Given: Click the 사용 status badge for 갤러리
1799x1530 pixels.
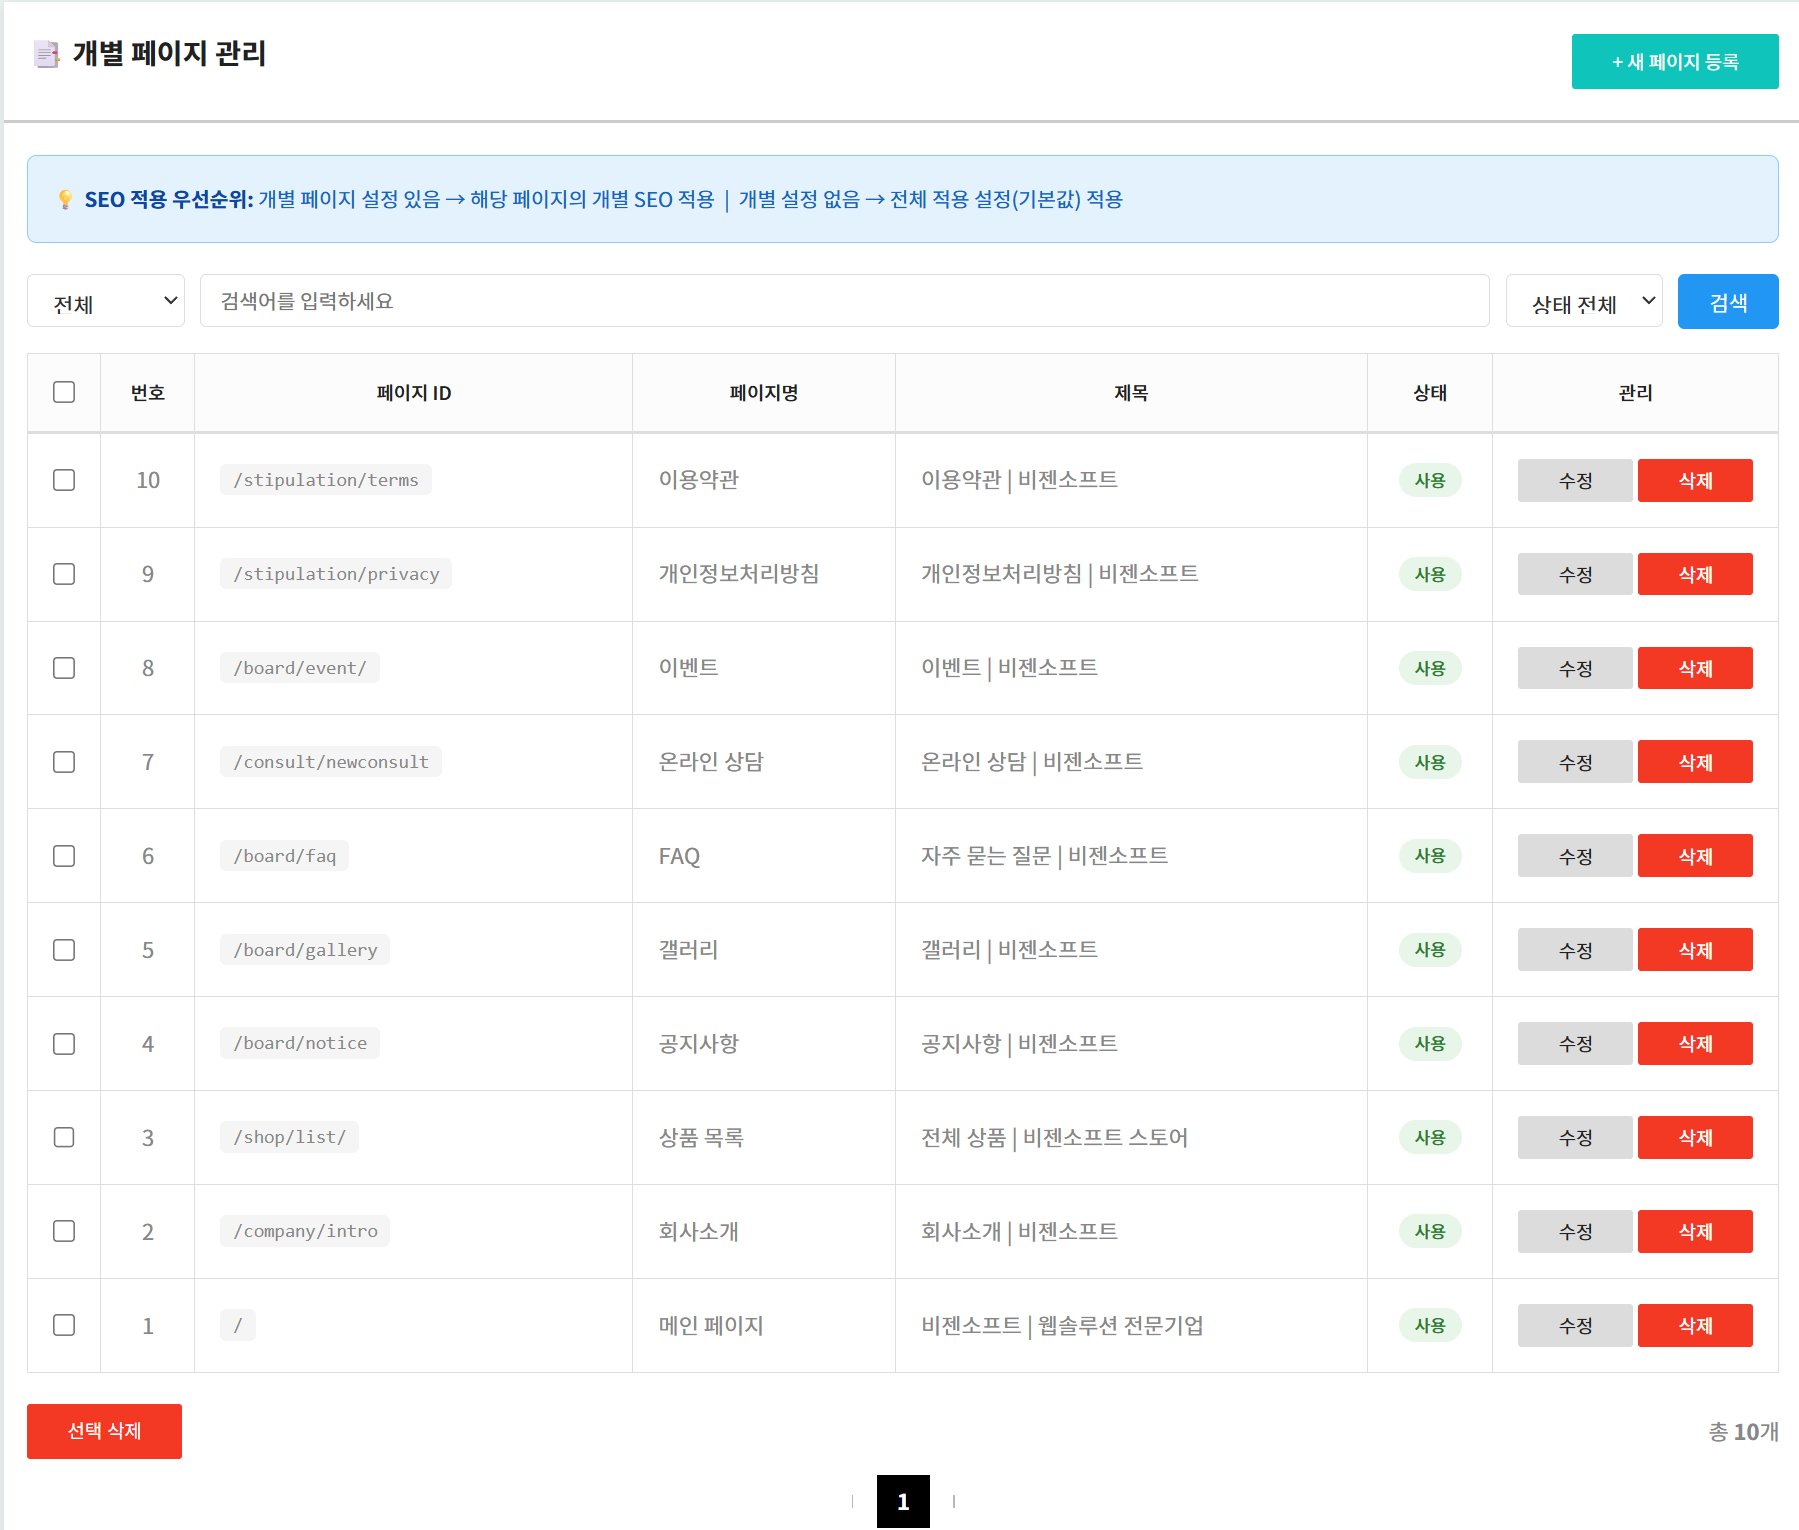Looking at the screenshot, I should pyautogui.click(x=1429, y=950).
